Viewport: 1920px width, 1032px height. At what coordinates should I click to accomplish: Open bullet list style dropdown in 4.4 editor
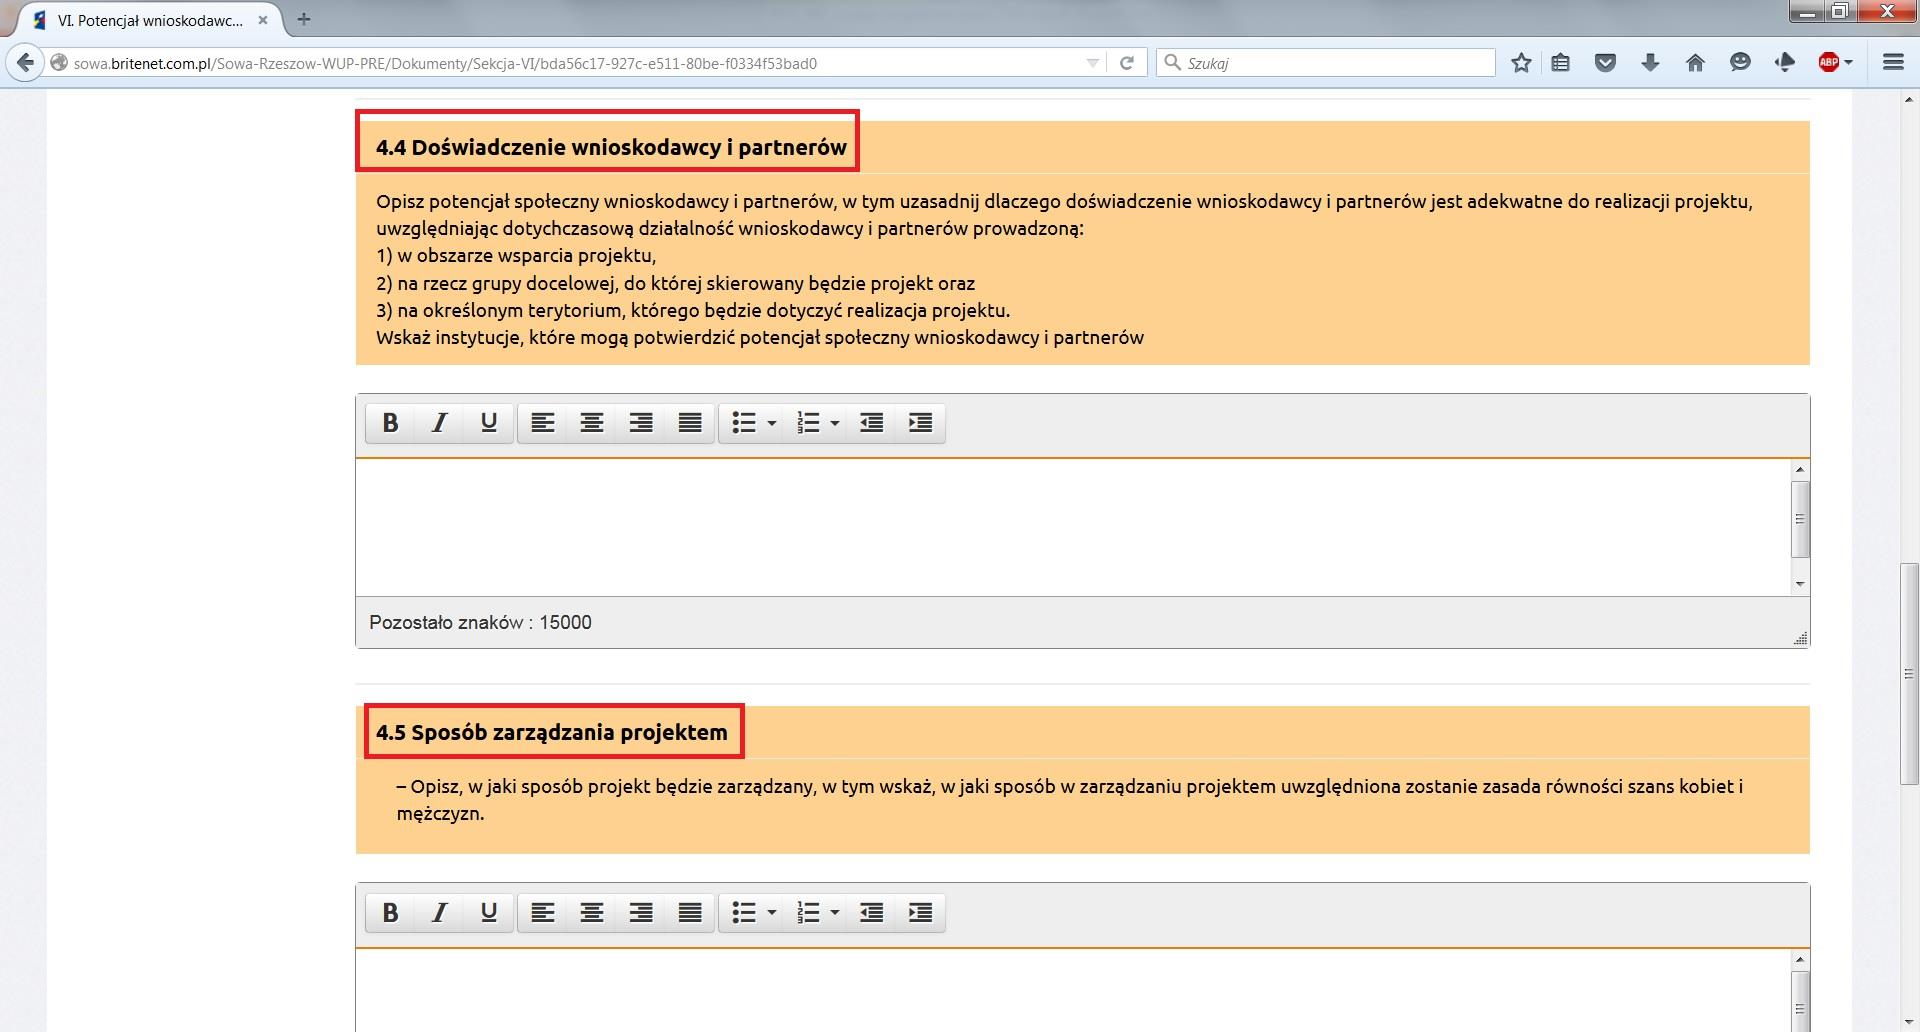point(771,423)
